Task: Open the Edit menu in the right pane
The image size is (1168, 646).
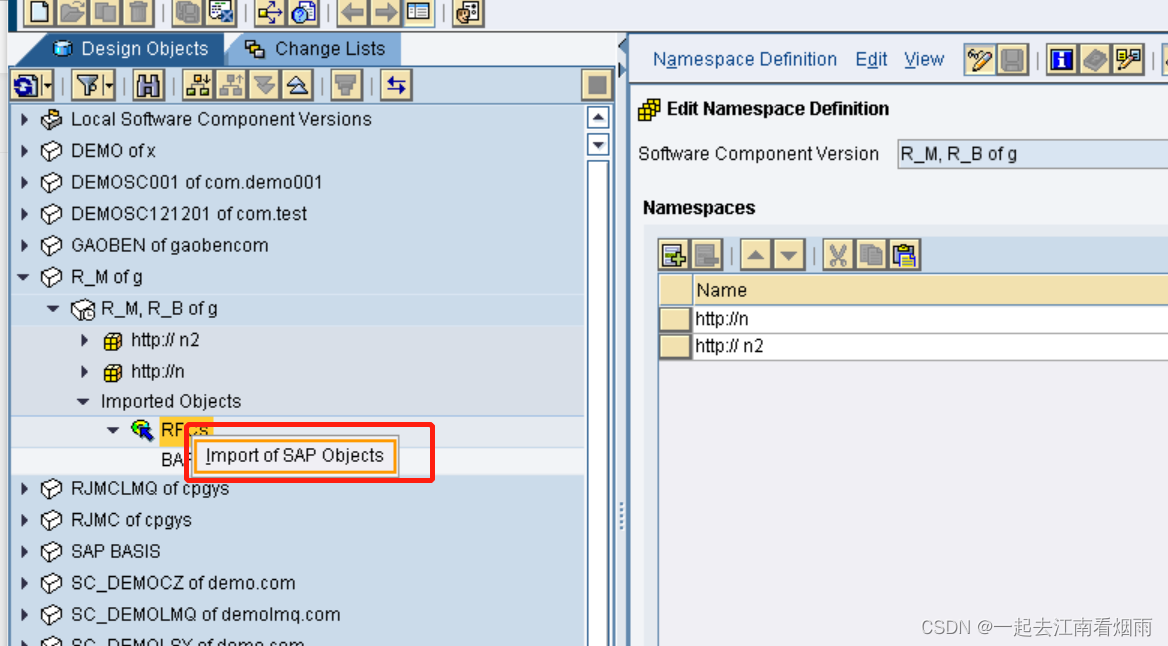Action: 870,59
